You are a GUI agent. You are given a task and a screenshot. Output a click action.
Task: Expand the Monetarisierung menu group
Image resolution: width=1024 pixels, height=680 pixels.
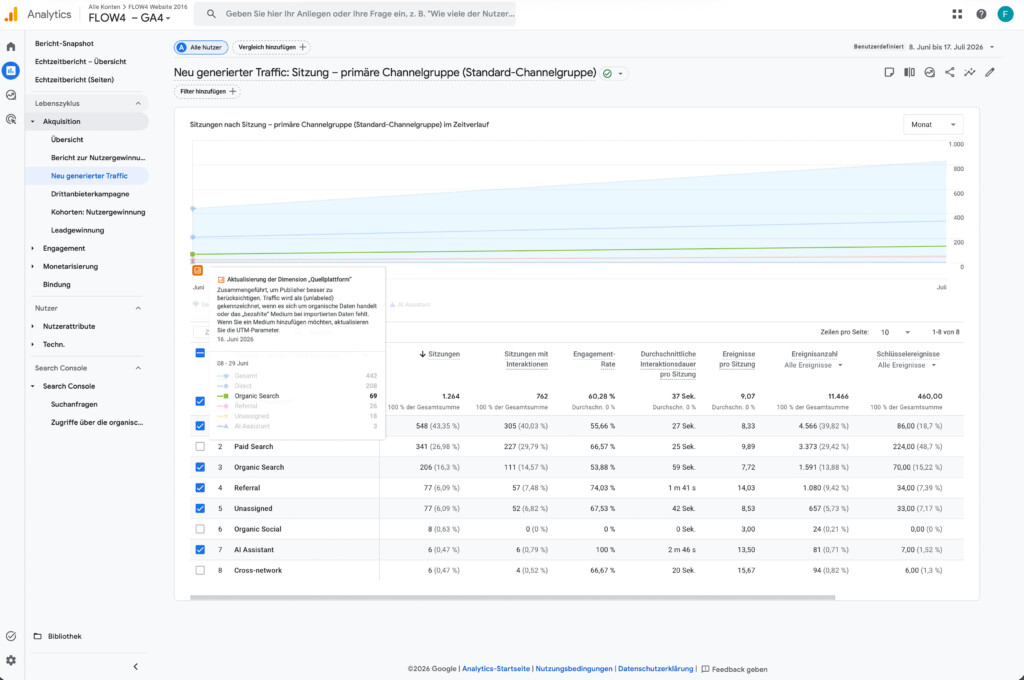[33, 267]
